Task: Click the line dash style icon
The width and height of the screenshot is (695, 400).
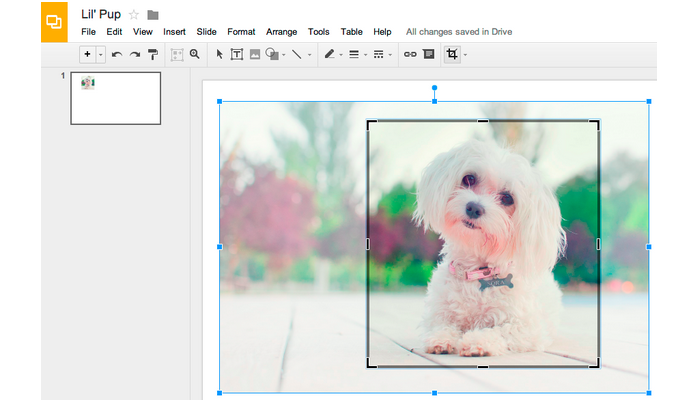Action: (378, 55)
